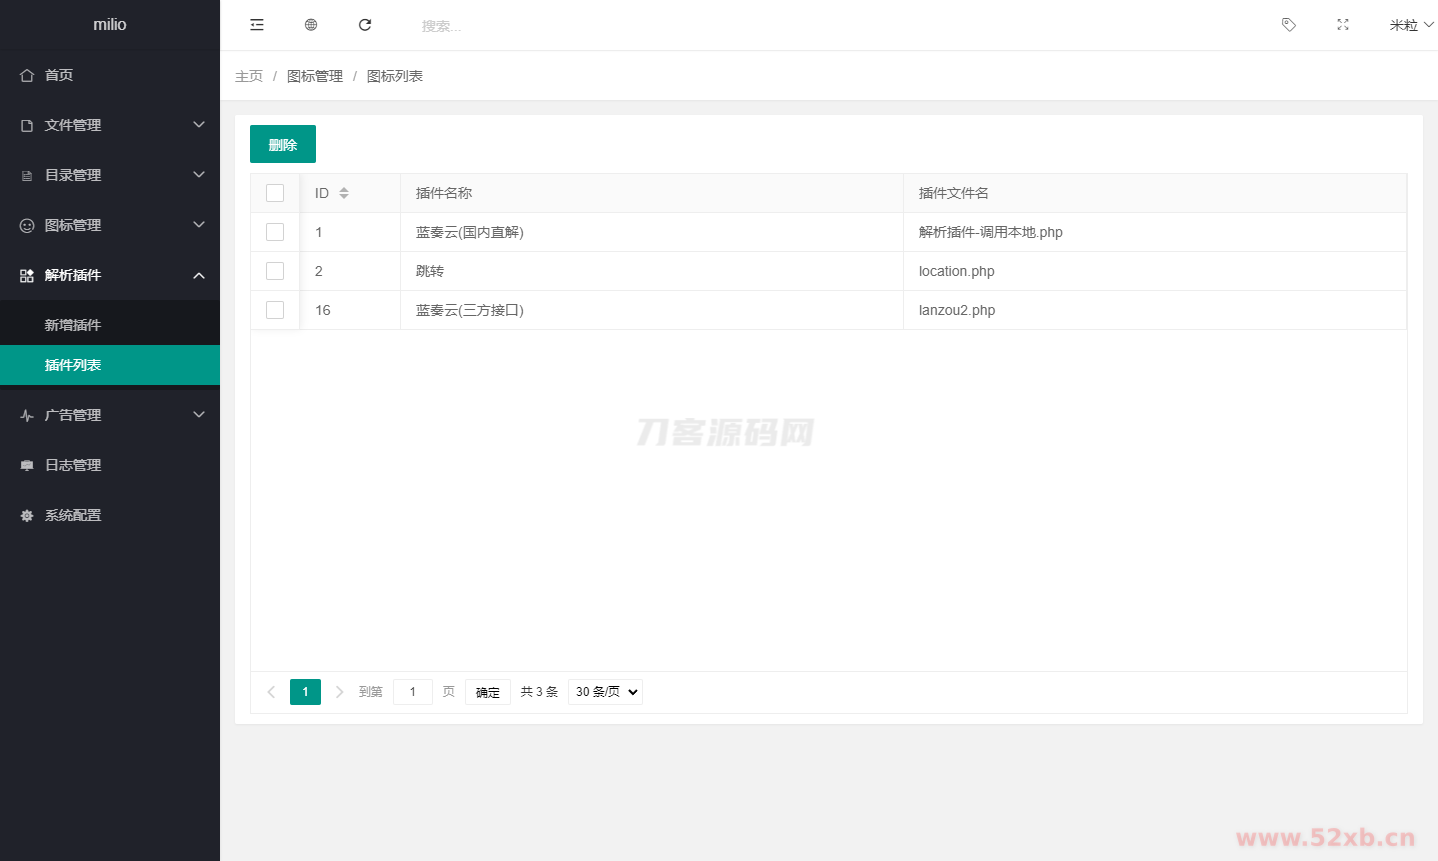The image size is (1438, 861).
Task: Open the language switcher globe icon
Action: coord(311,24)
